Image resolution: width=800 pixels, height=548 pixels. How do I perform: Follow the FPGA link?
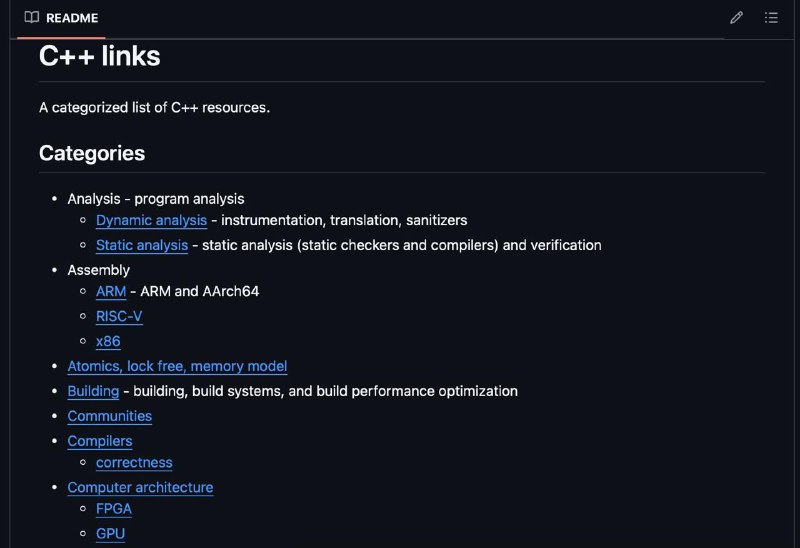(114, 509)
